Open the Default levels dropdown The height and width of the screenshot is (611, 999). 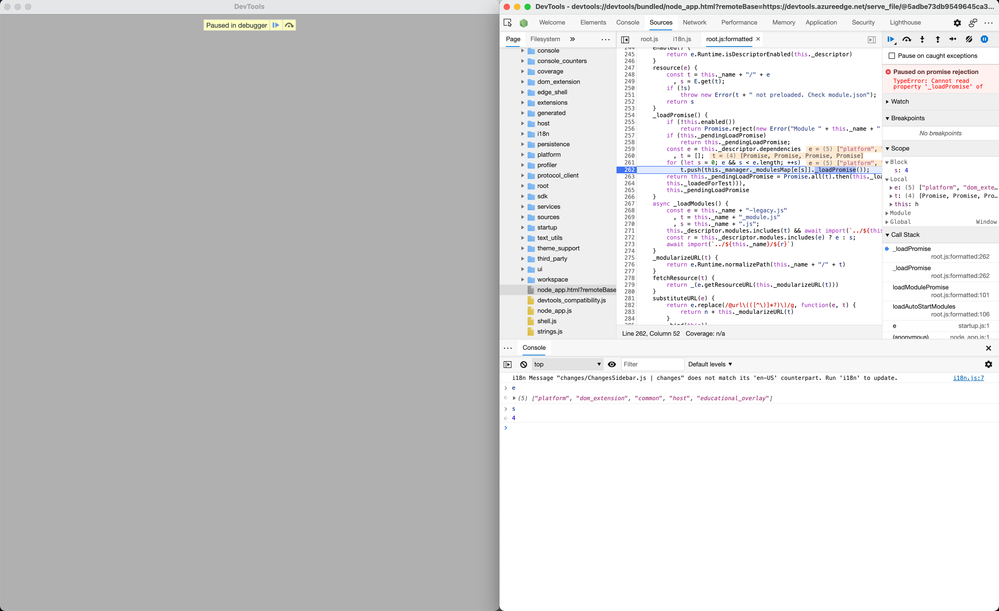[x=710, y=364]
